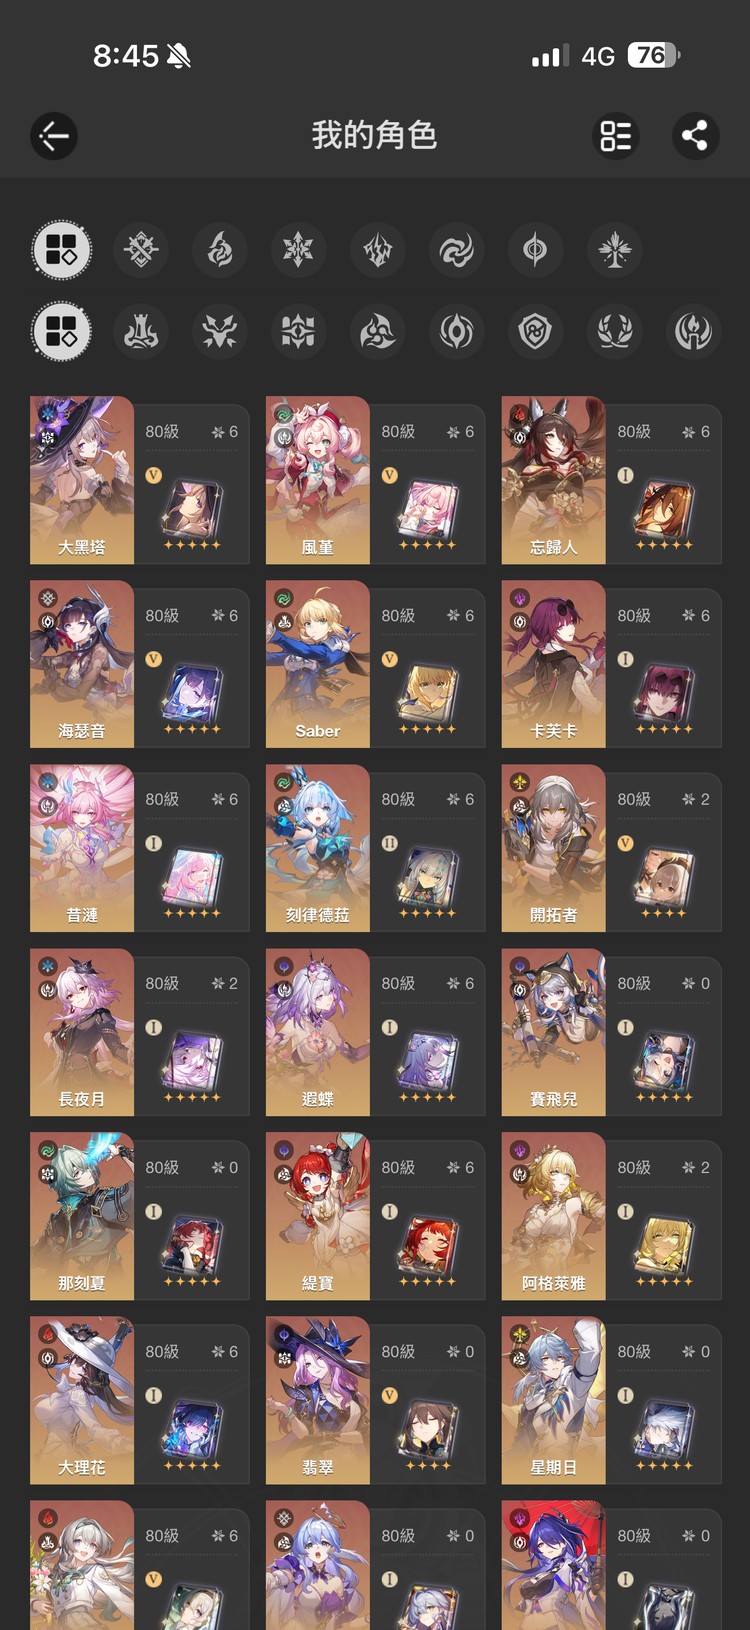This screenshot has height=1630, width=750.
Task: Filter by the Preservation shield path icon
Action: (x=535, y=331)
